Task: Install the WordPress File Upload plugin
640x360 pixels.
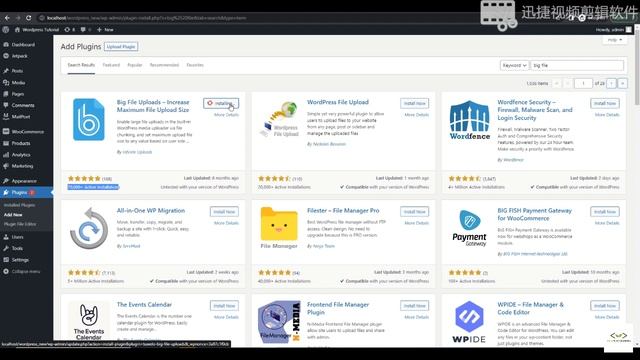Action: point(414,103)
